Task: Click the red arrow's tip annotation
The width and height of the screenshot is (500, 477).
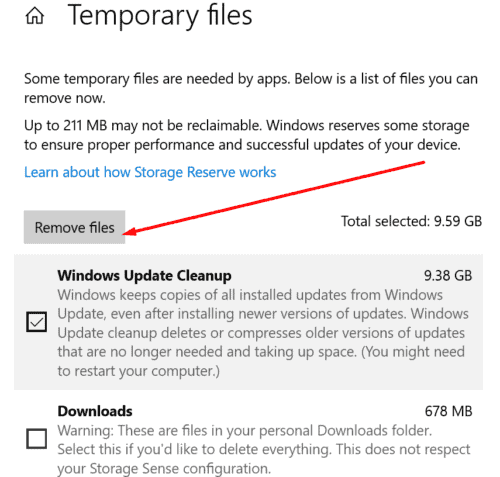Action: 128,232
